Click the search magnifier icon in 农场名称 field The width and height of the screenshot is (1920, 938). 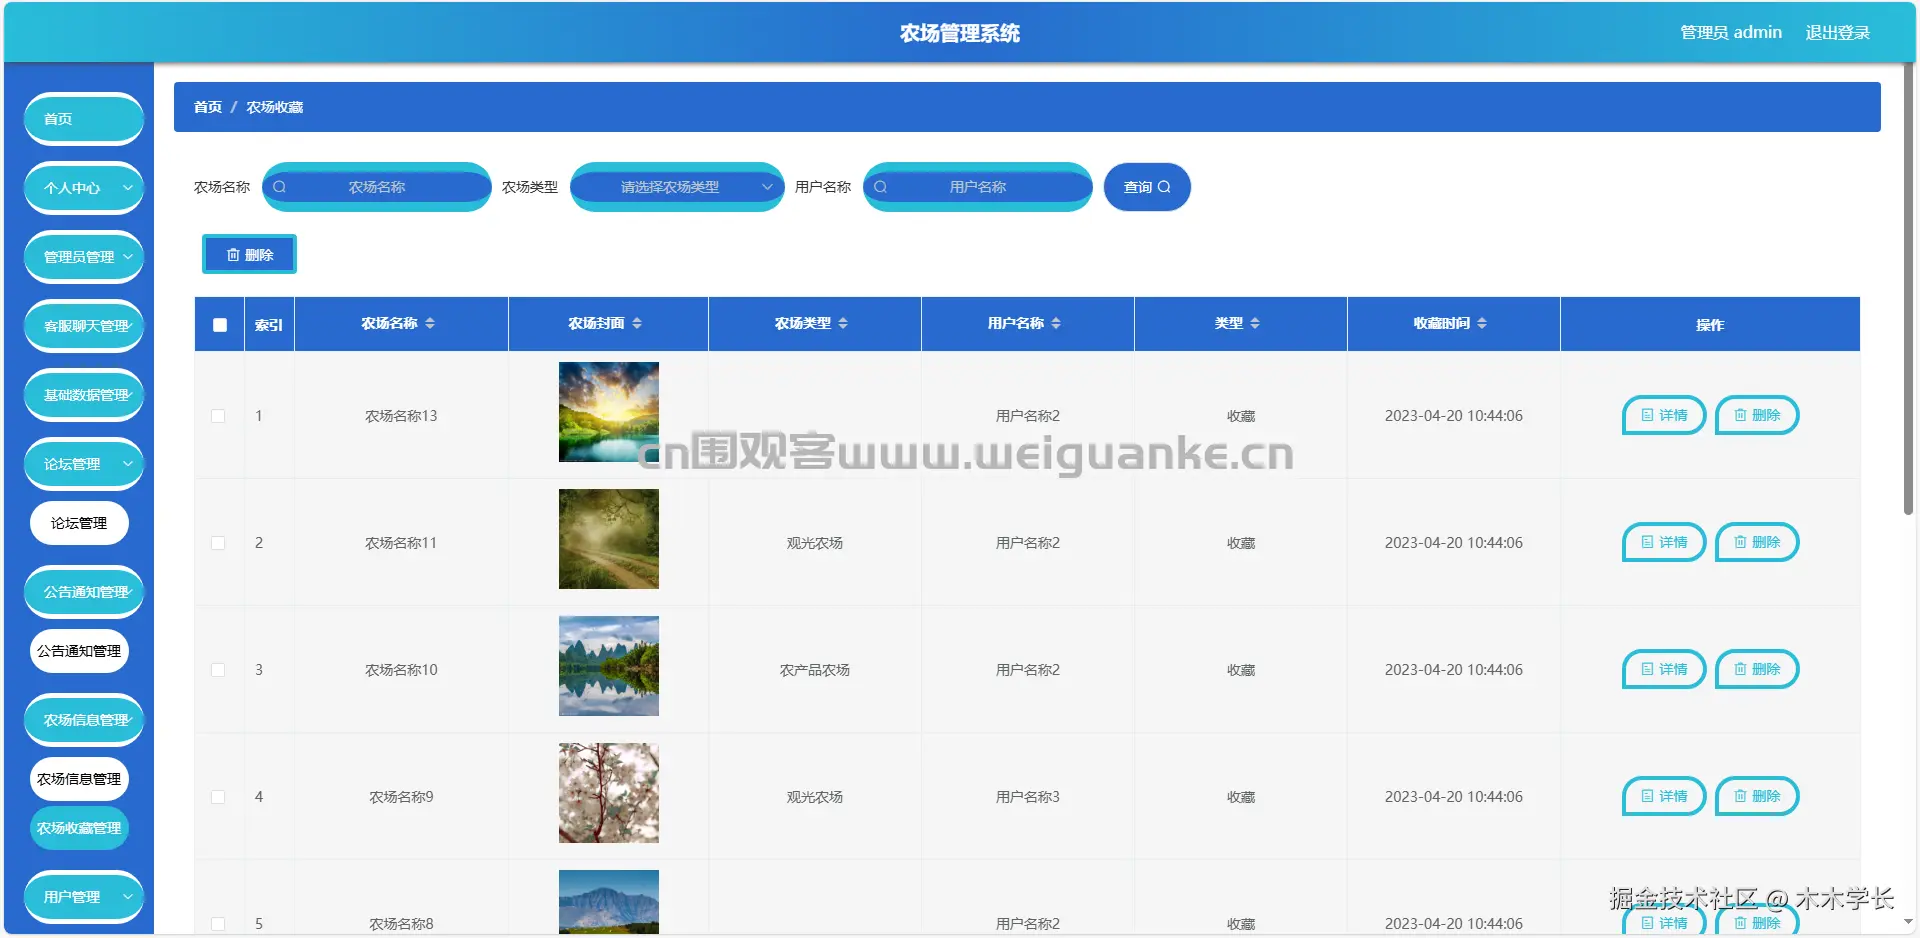280,187
